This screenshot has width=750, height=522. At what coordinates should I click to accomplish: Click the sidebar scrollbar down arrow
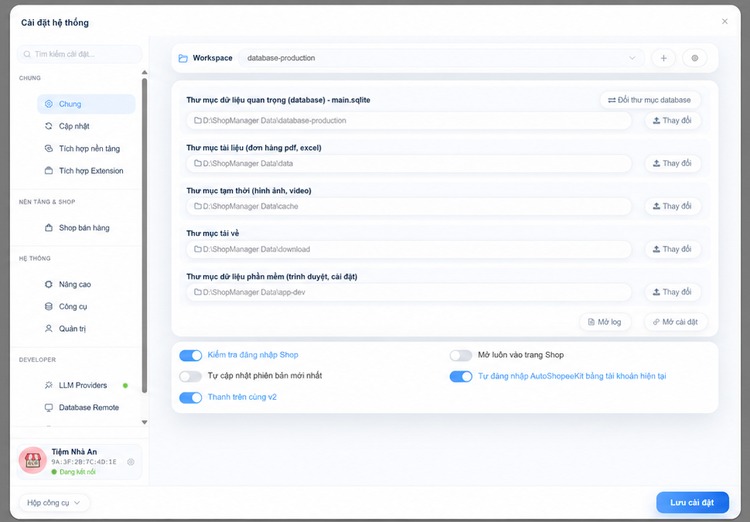(144, 422)
